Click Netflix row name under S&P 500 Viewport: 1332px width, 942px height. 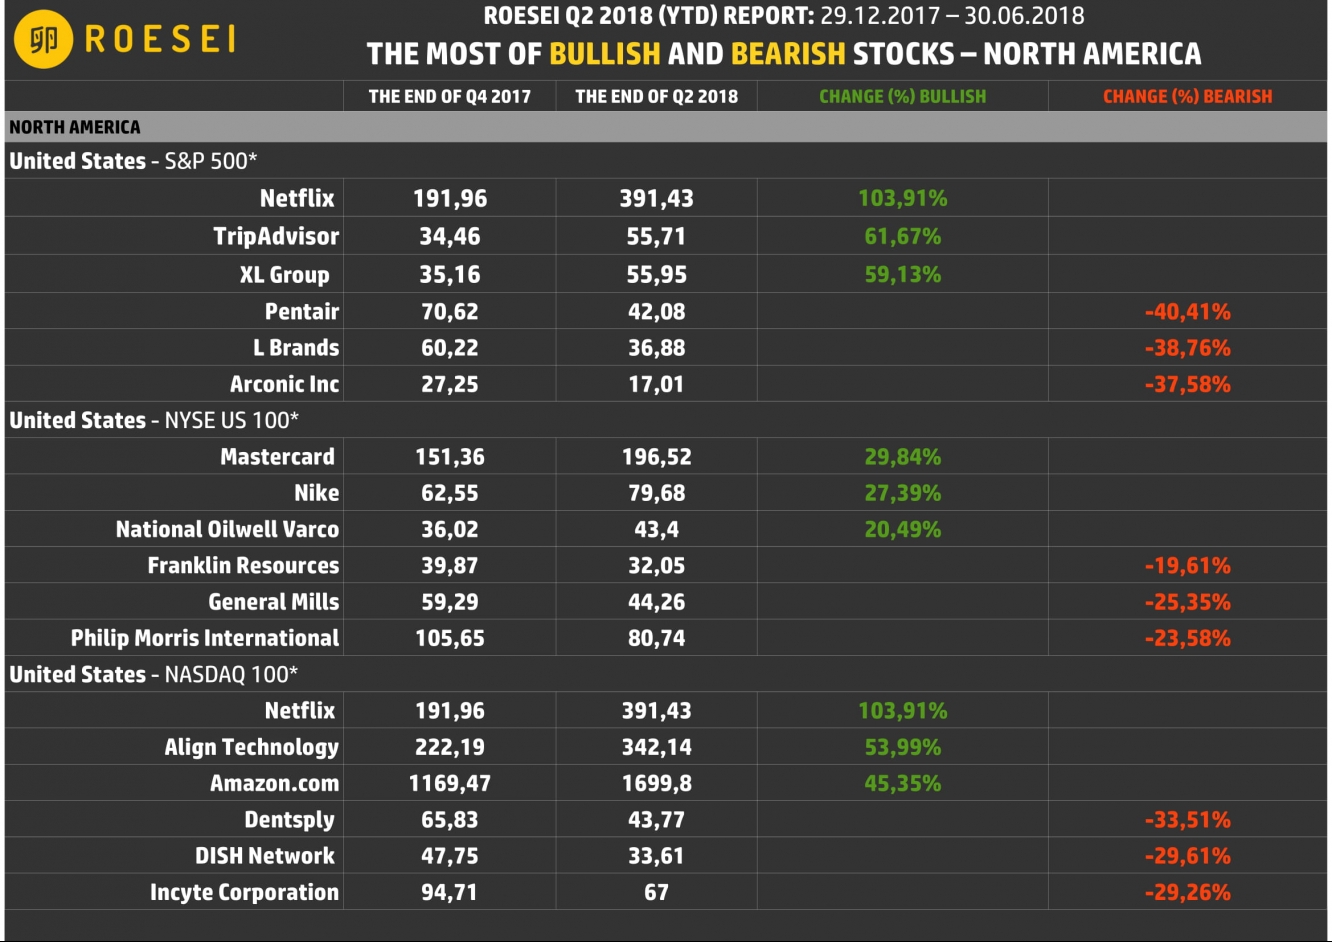tap(297, 198)
